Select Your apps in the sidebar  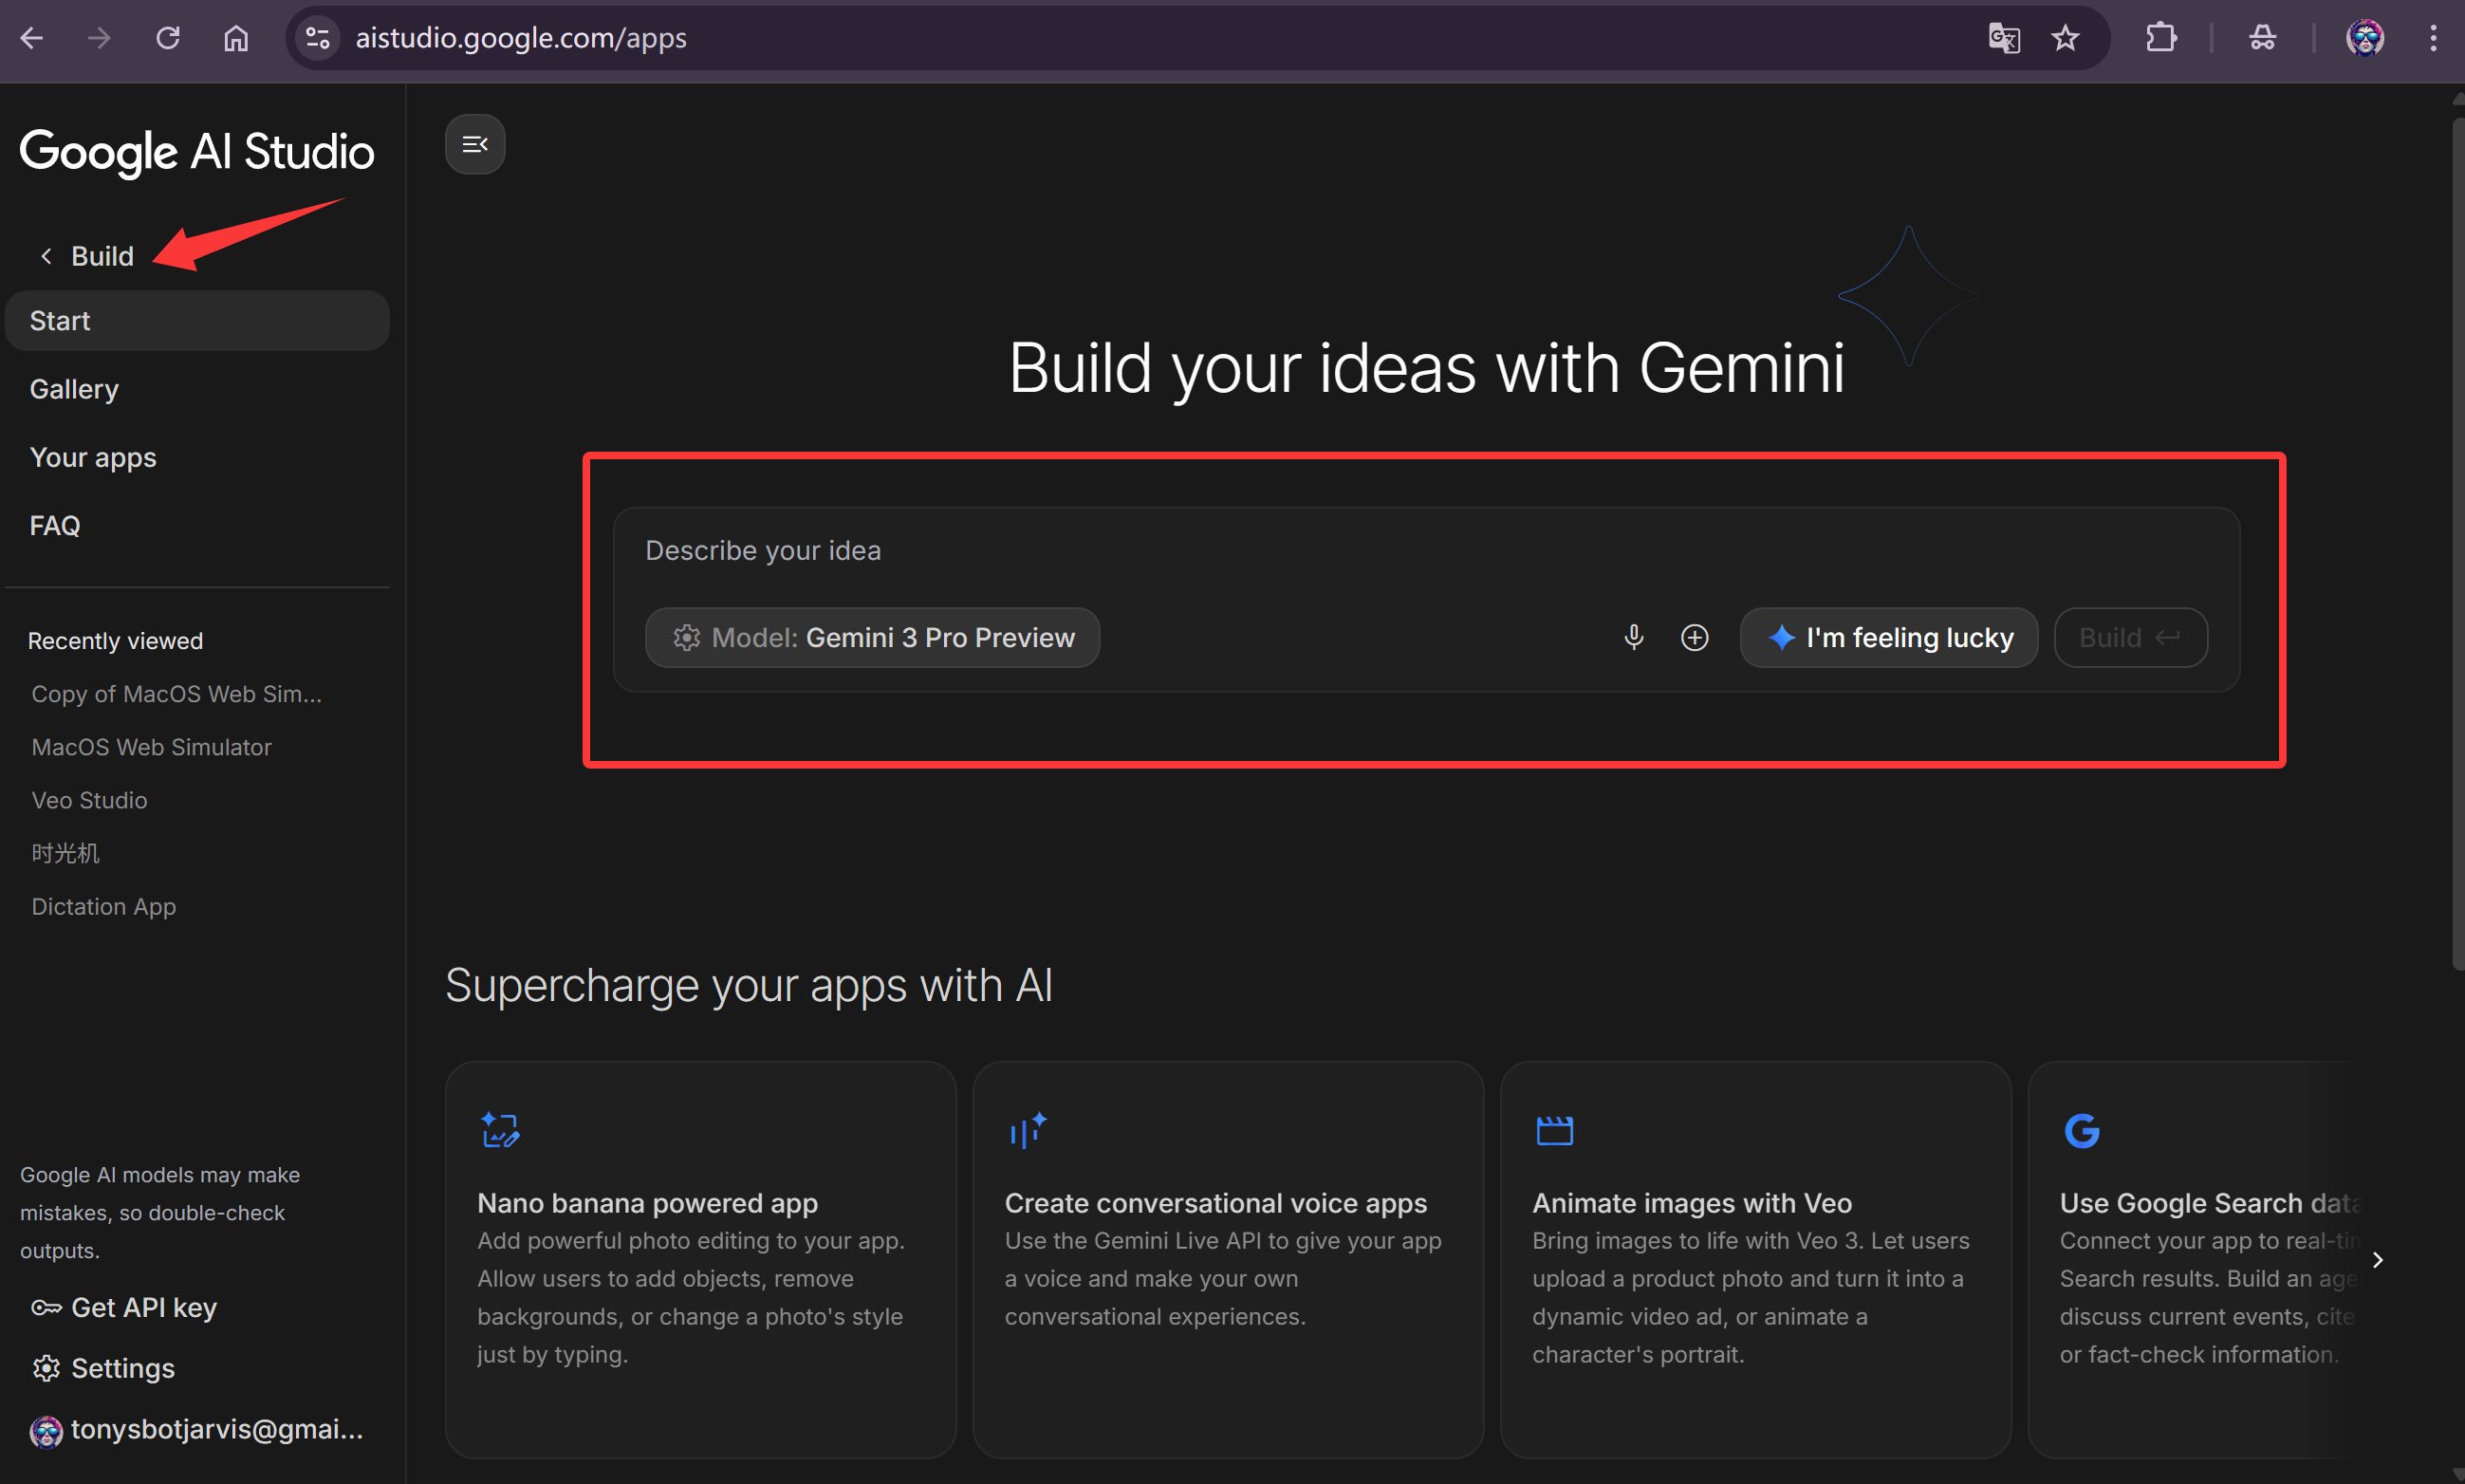pos(93,457)
